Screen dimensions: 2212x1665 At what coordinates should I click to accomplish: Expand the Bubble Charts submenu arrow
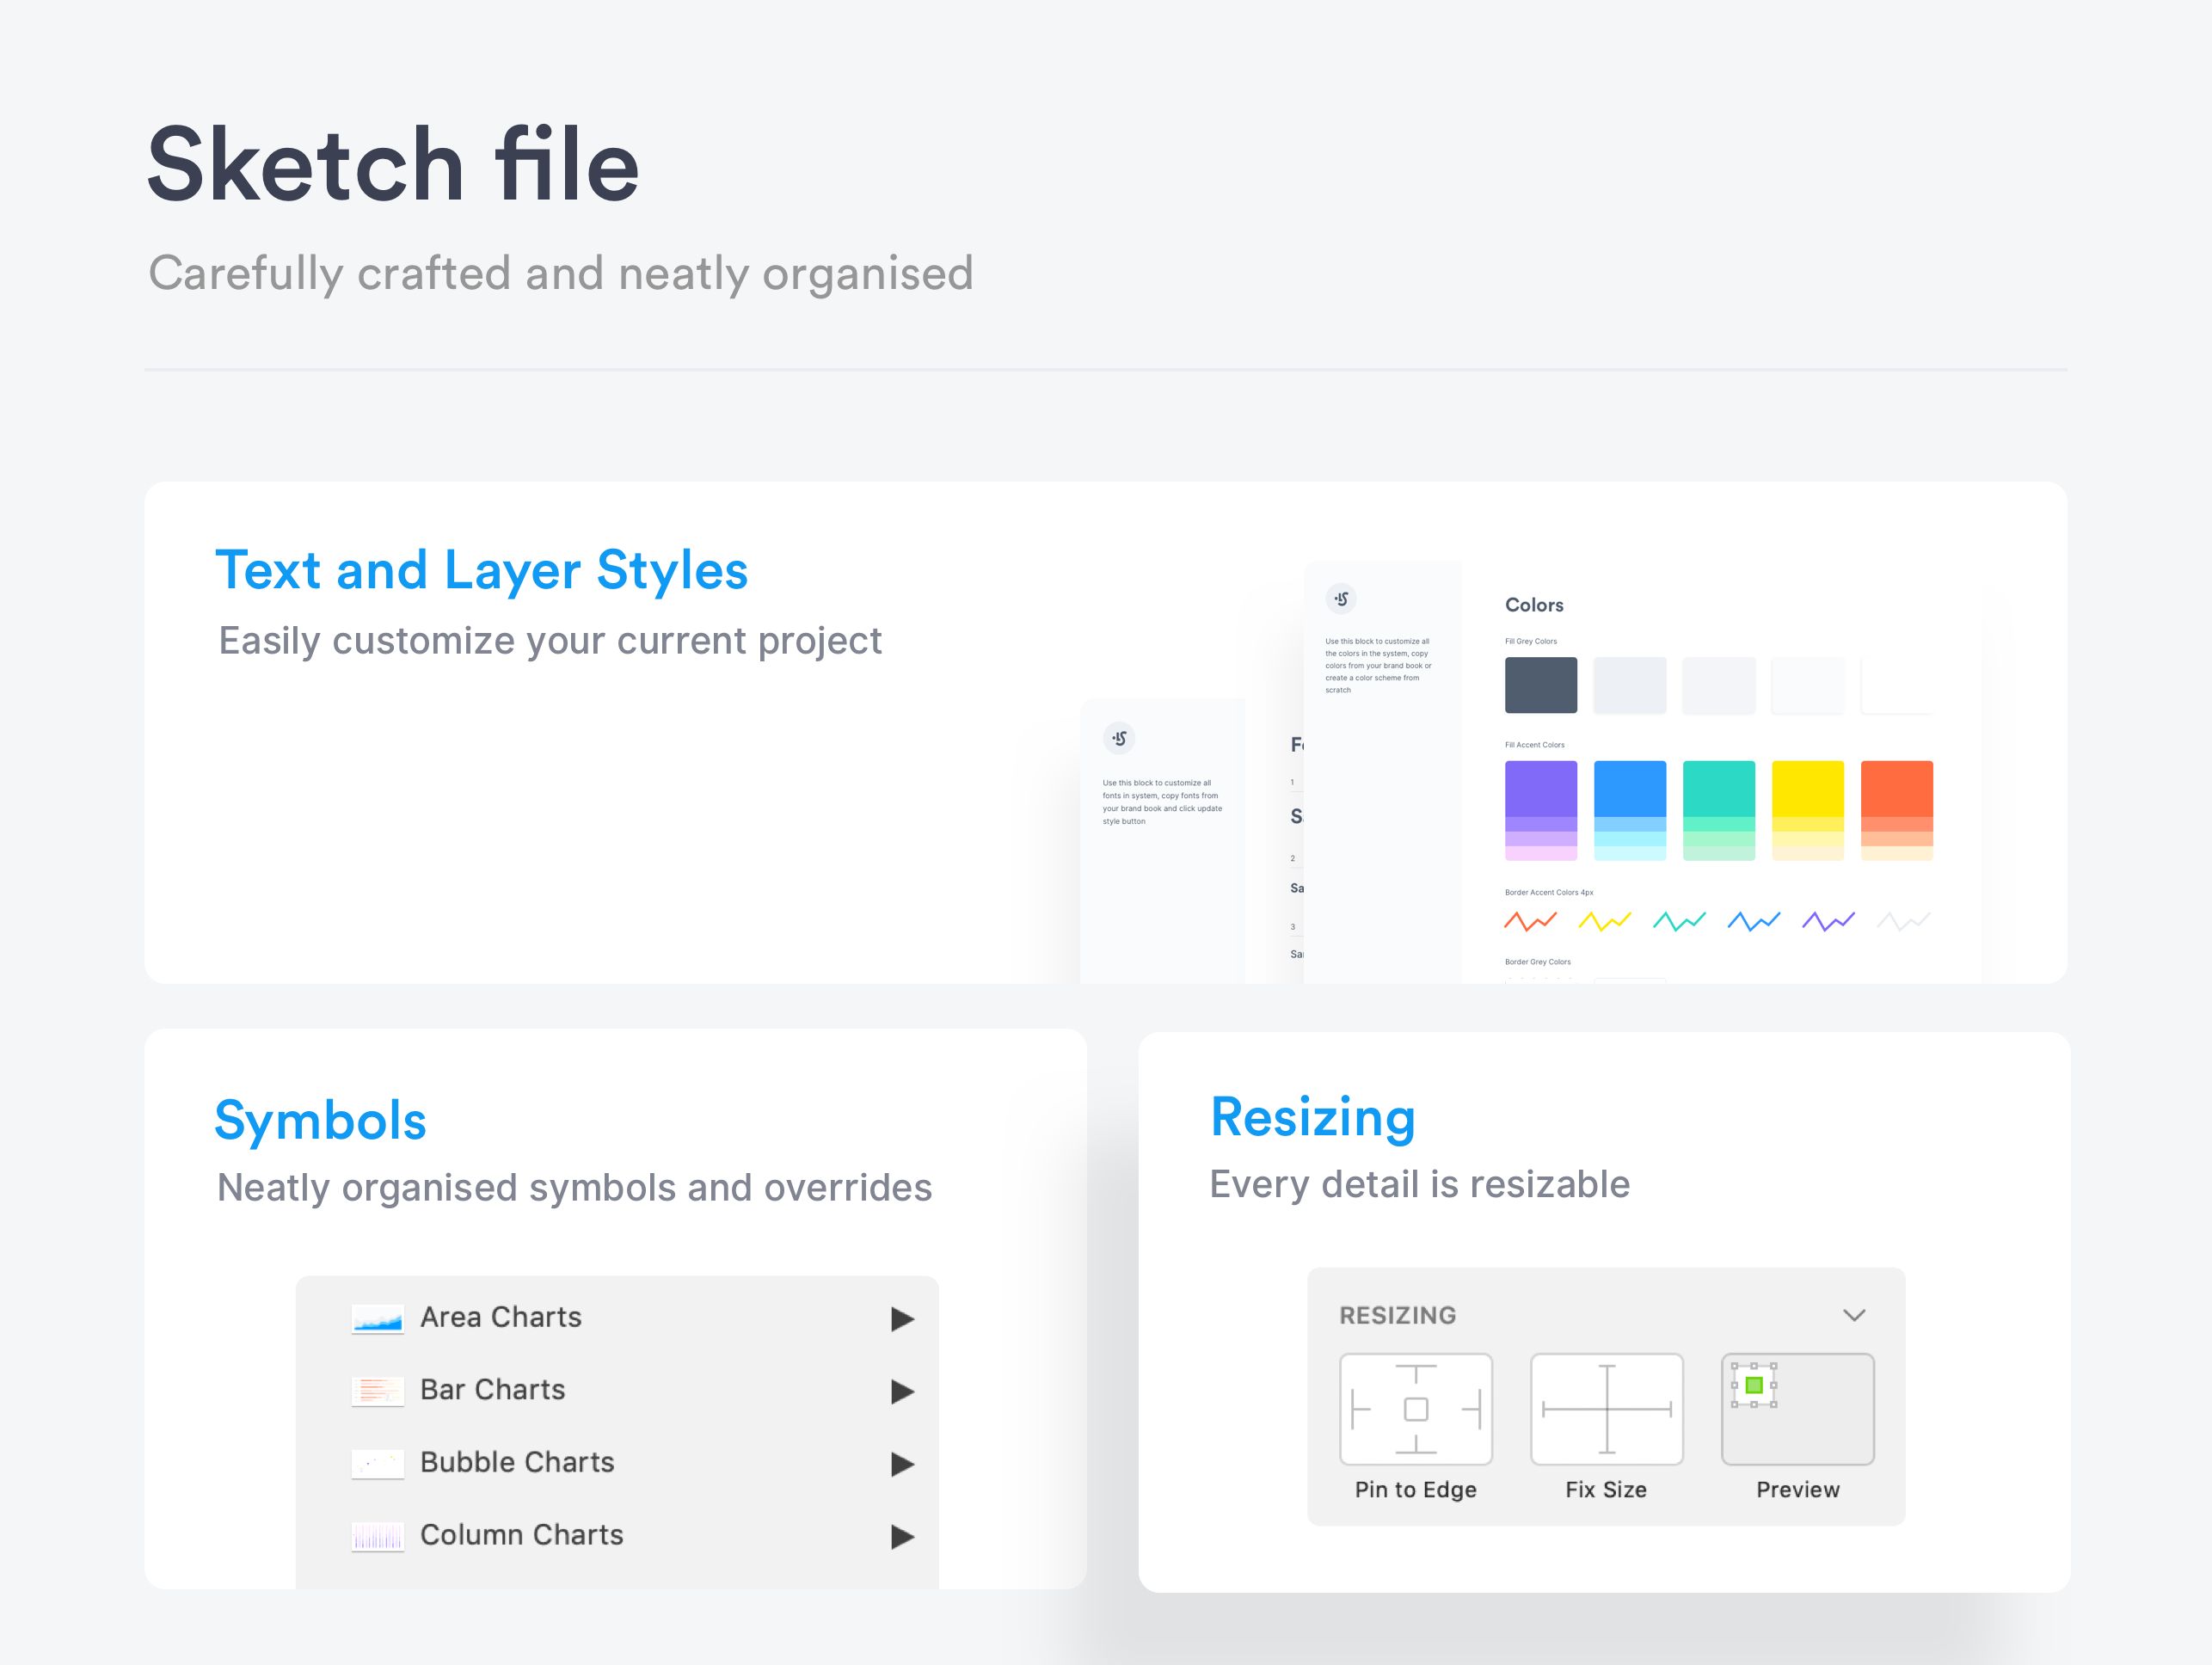(x=902, y=1464)
